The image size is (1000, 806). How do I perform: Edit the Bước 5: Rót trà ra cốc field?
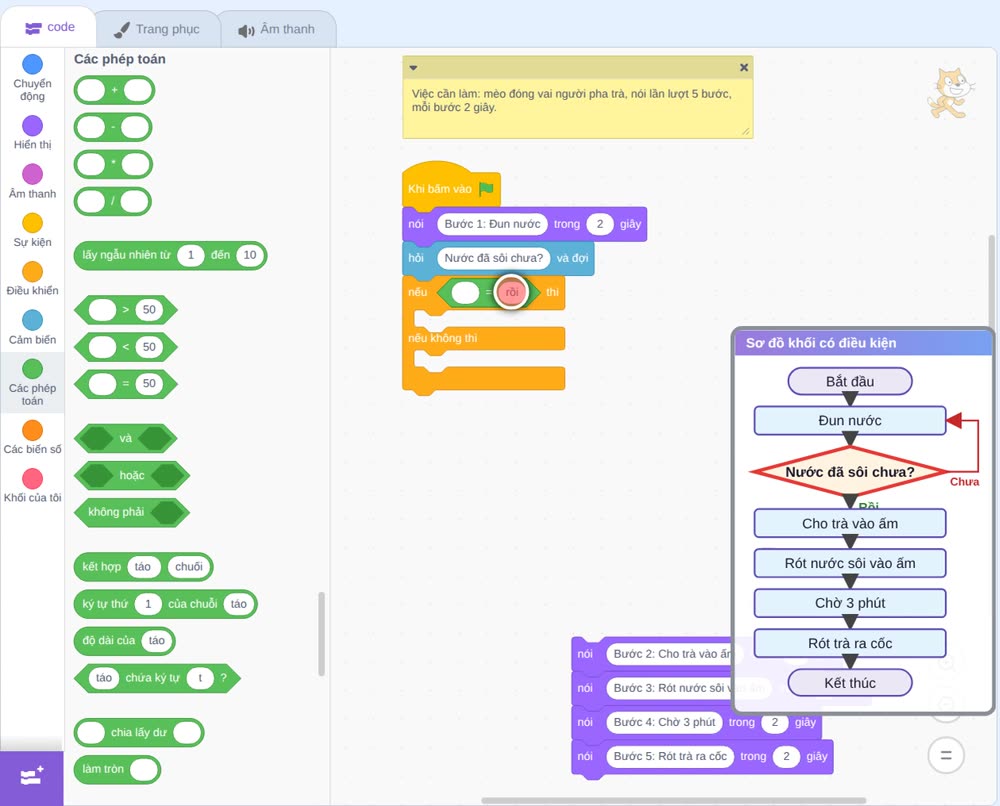pos(670,756)
